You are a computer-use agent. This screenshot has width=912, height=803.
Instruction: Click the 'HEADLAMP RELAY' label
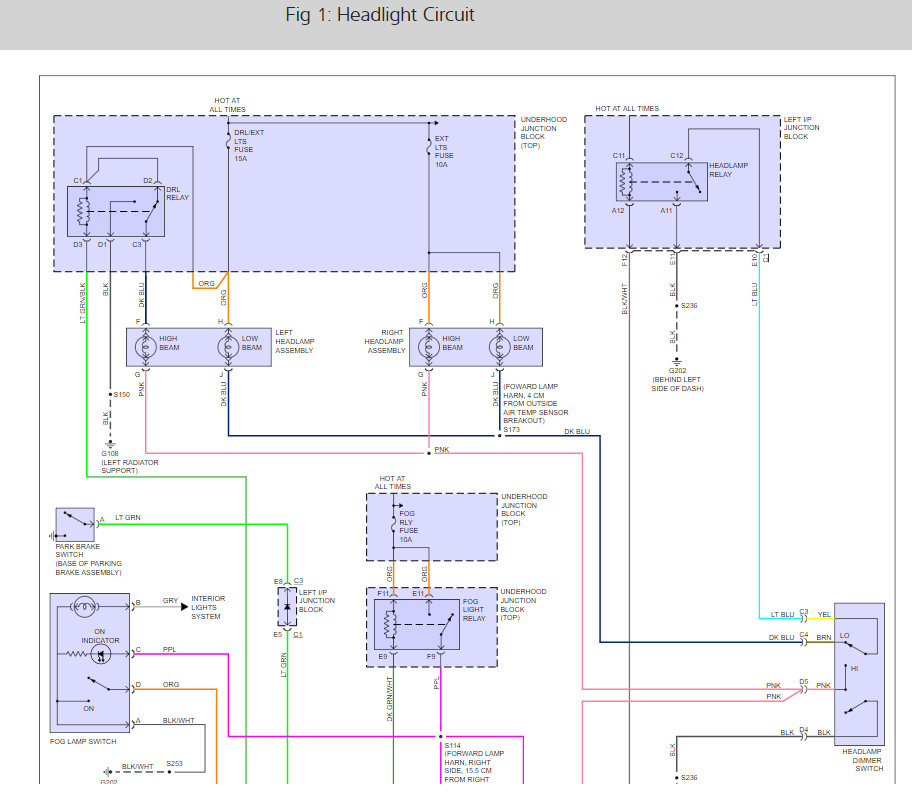[728, 170]
